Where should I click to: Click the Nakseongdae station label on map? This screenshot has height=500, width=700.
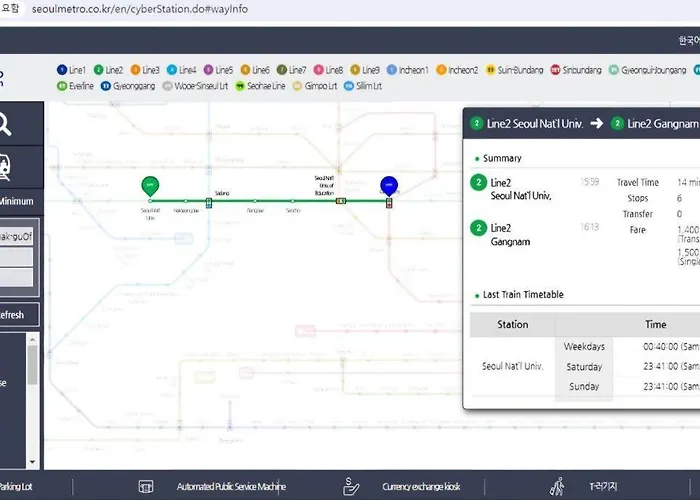186,210
